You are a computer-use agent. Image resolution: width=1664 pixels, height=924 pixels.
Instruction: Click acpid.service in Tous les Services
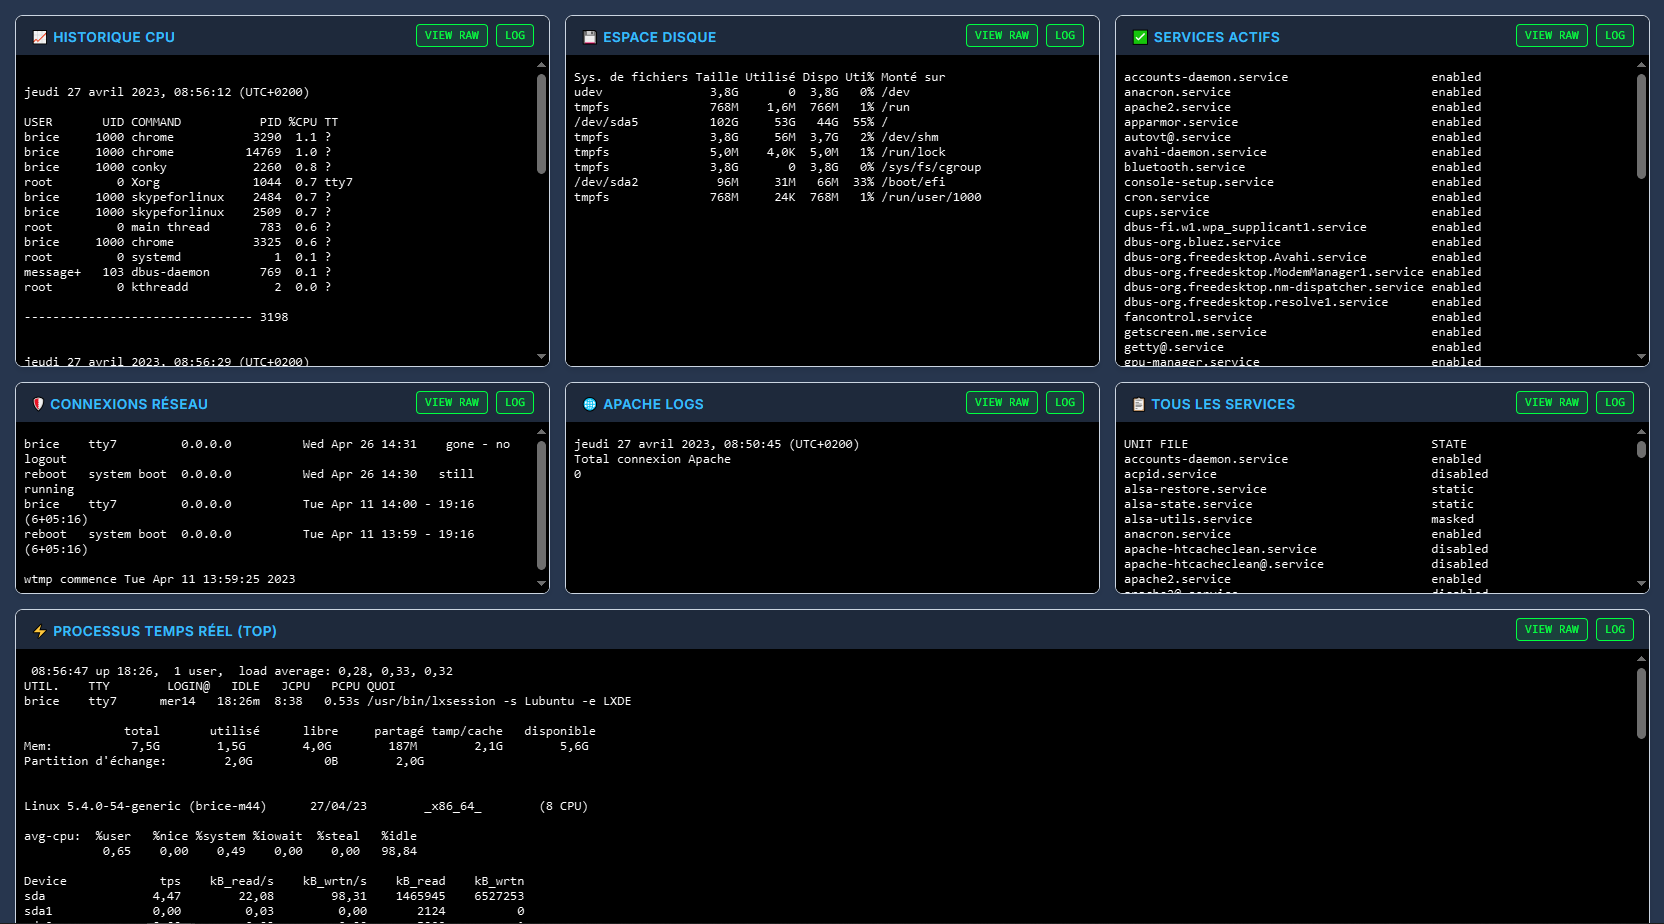click(x=1170, y=474)
